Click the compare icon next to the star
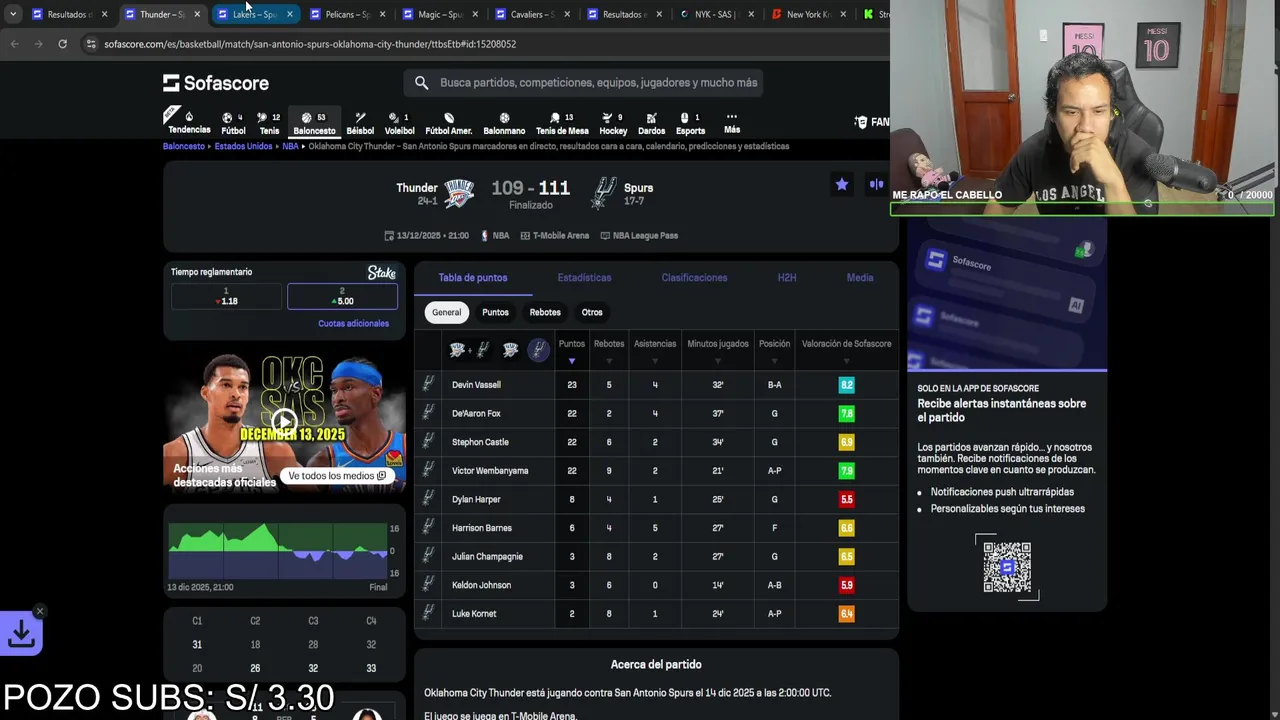1280x720 pixels. 876,184
